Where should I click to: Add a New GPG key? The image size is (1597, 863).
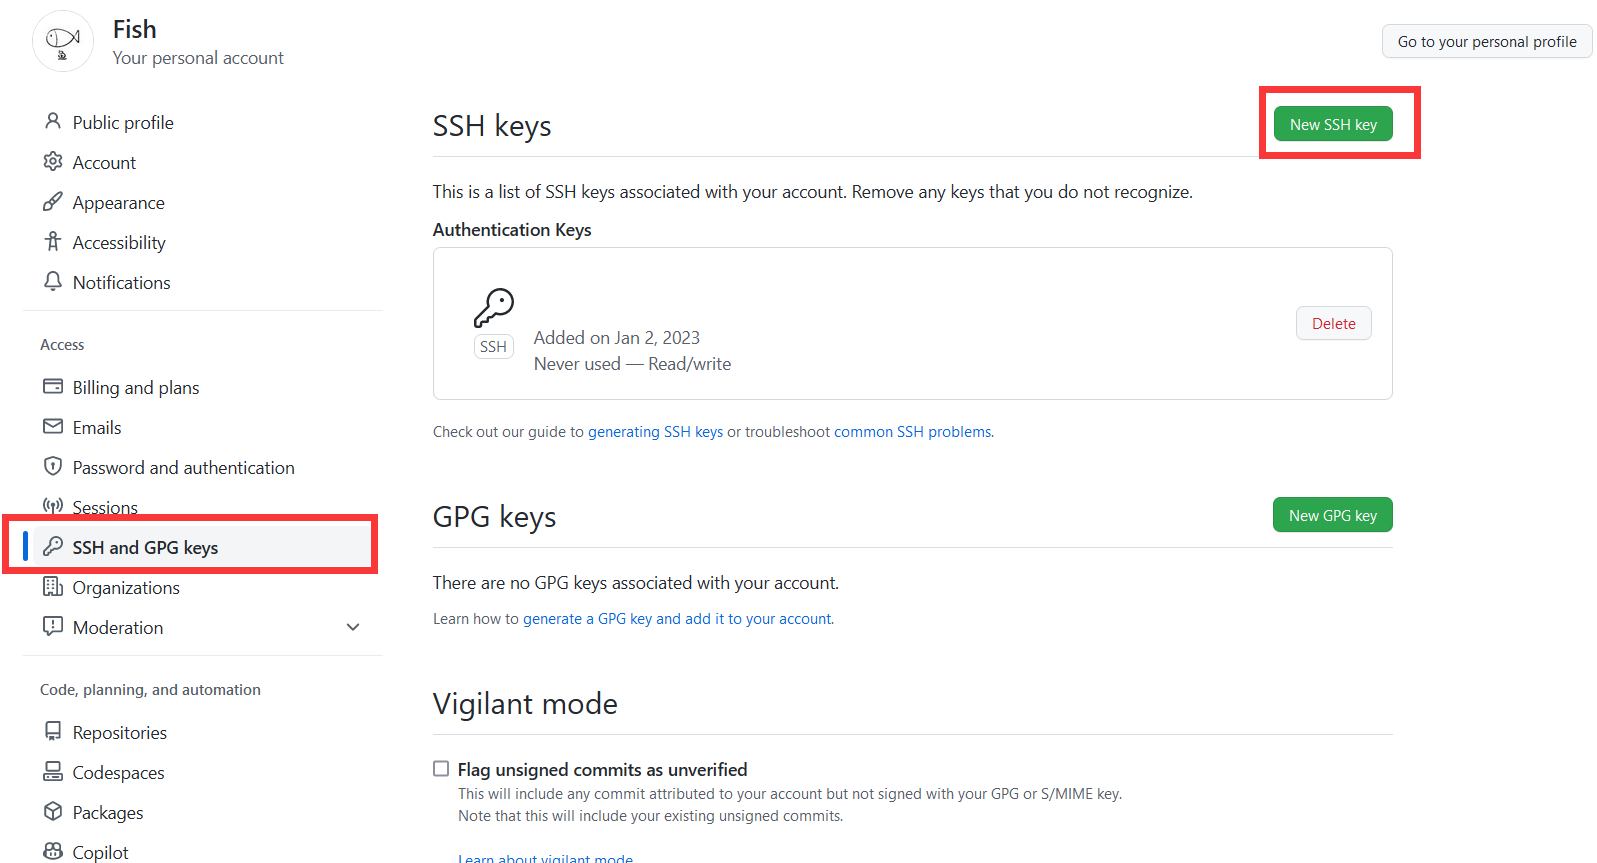pyautogui.click(x=1332, y=516)
